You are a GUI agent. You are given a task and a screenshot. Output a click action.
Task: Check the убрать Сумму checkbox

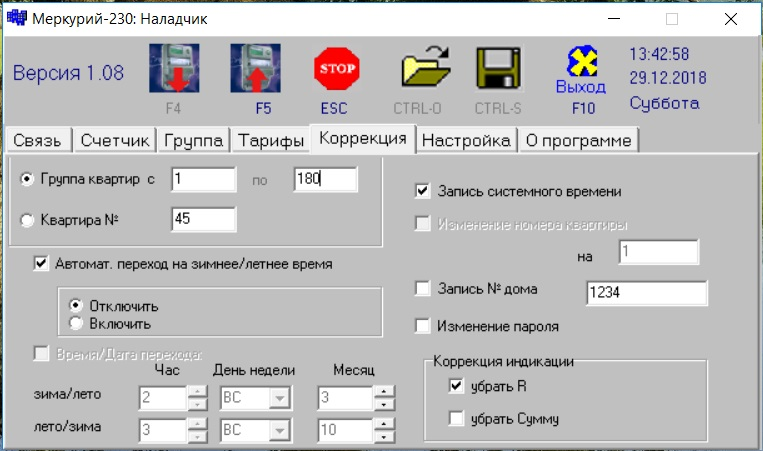(456, 418)
